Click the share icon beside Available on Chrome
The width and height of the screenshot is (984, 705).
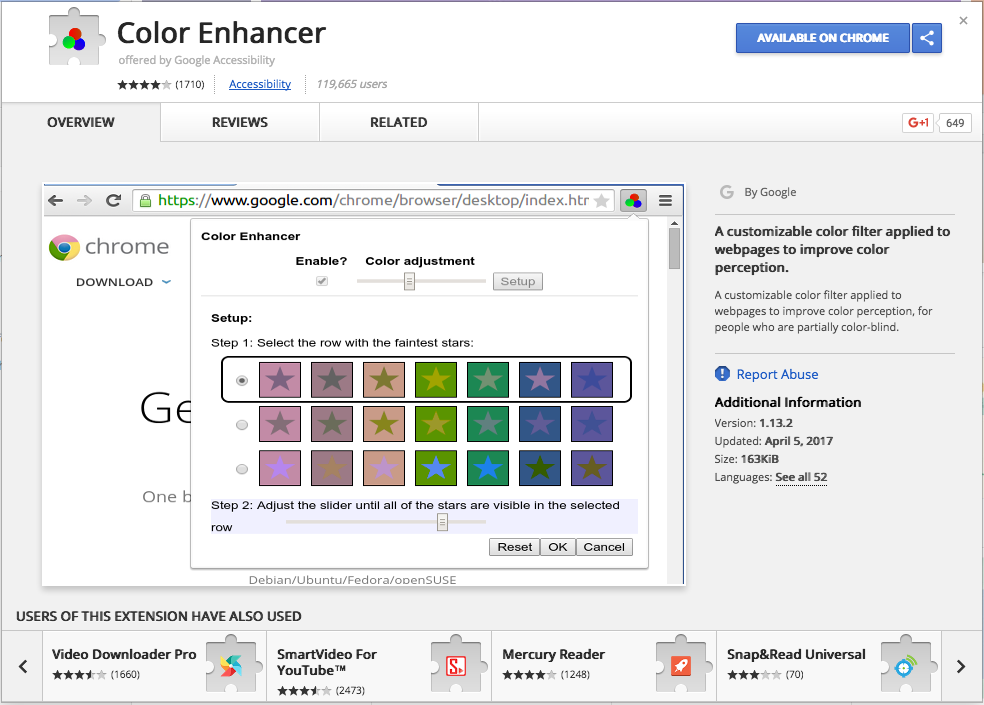(x=926, y=38)
